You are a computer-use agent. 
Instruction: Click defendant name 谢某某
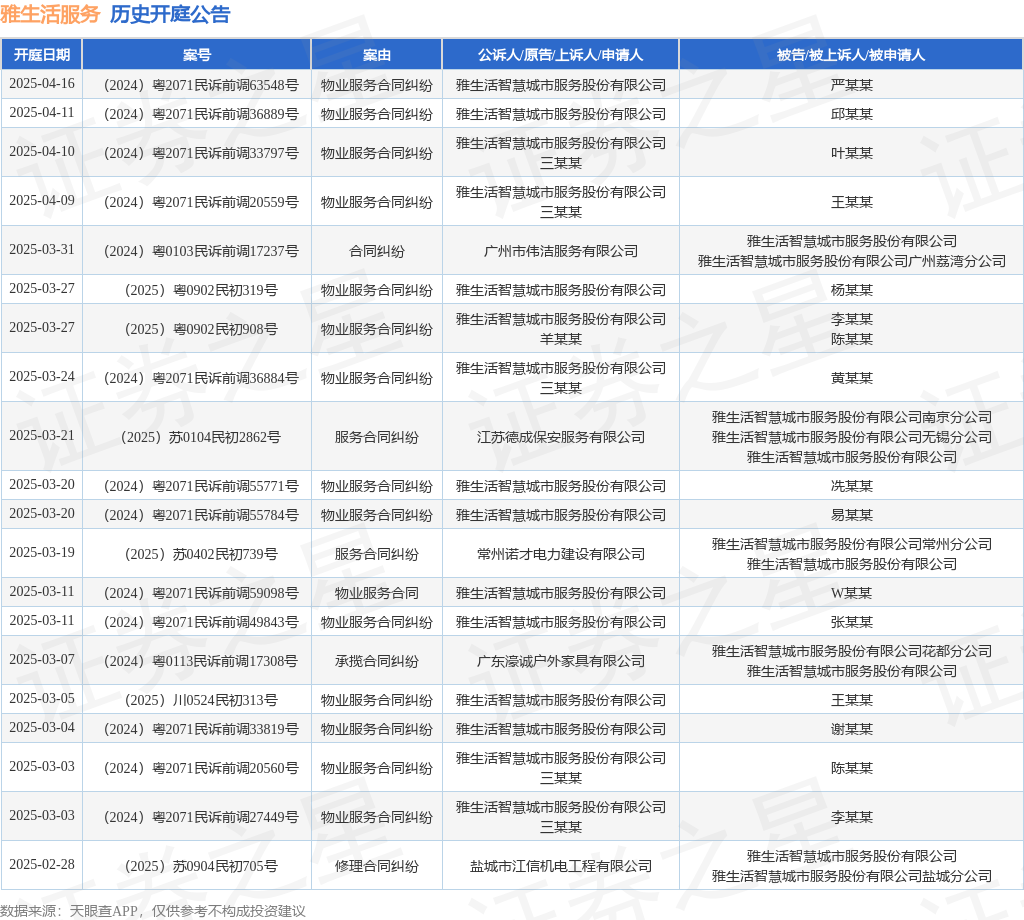point(852,729)
